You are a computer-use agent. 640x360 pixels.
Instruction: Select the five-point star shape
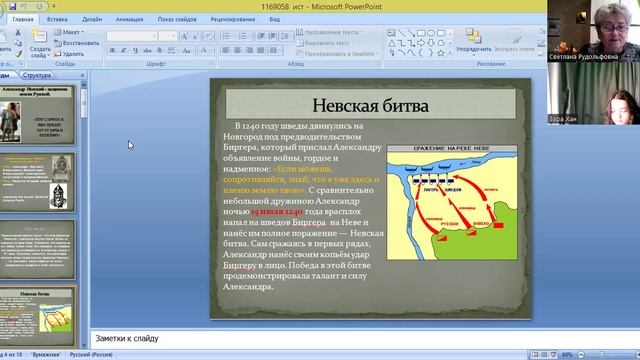coord(441,53)
